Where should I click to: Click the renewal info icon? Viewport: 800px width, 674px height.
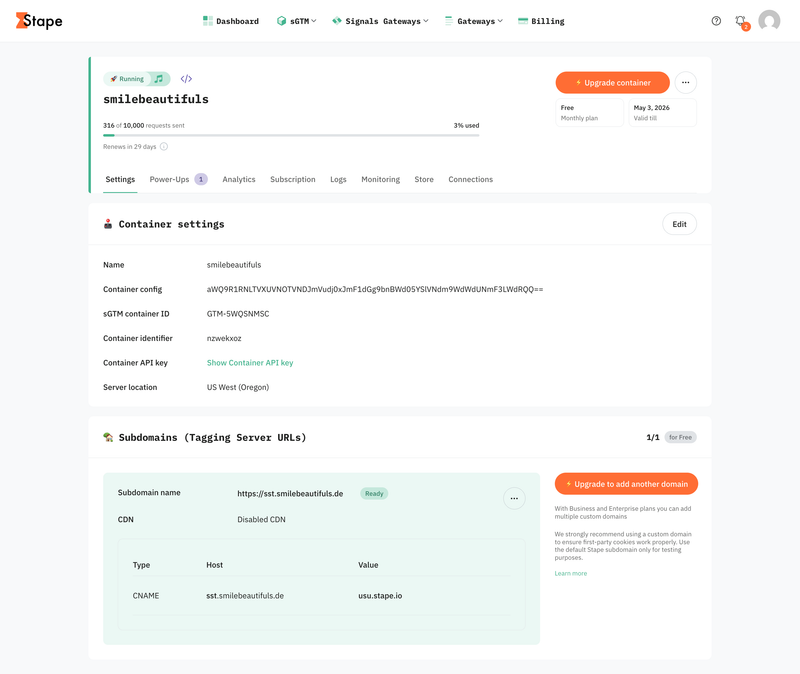(164, 146)
